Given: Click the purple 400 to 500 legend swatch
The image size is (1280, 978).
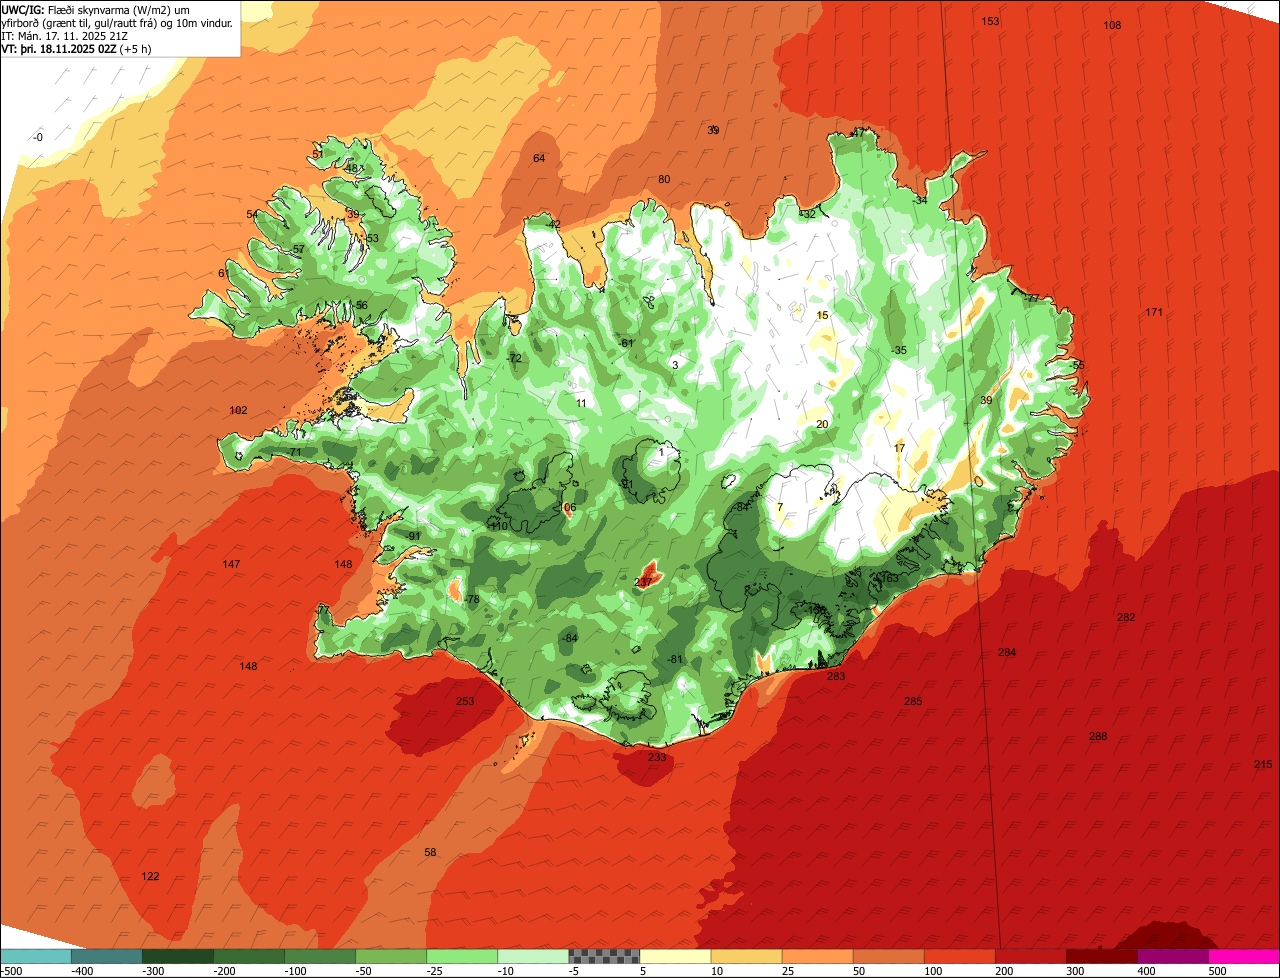Looking at the screenshot, I should pyautogui.click(x=1172, y=956).
